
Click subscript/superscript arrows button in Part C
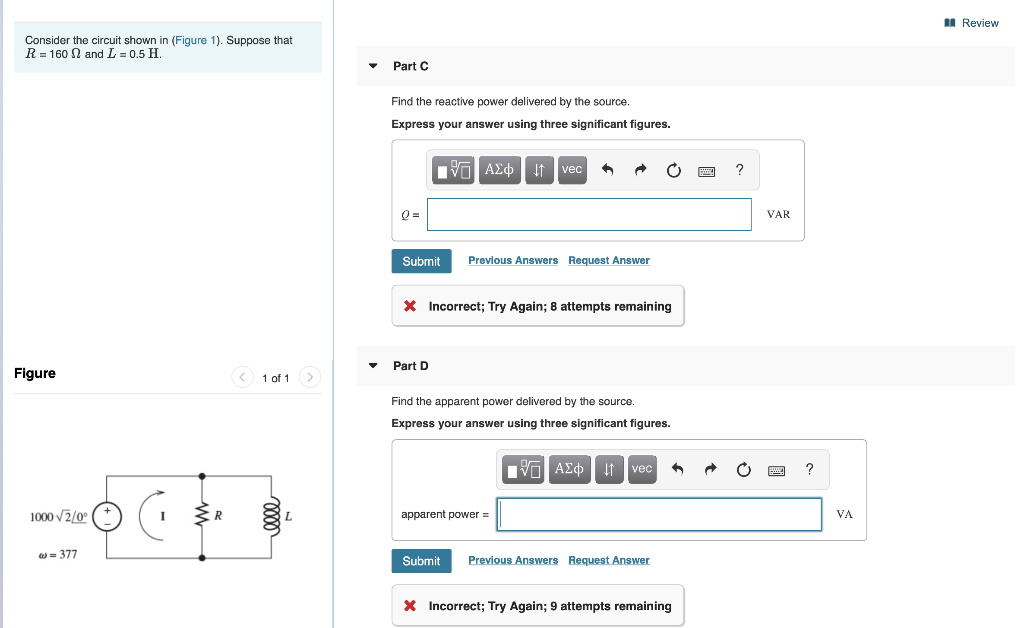(x=539, y=170)
